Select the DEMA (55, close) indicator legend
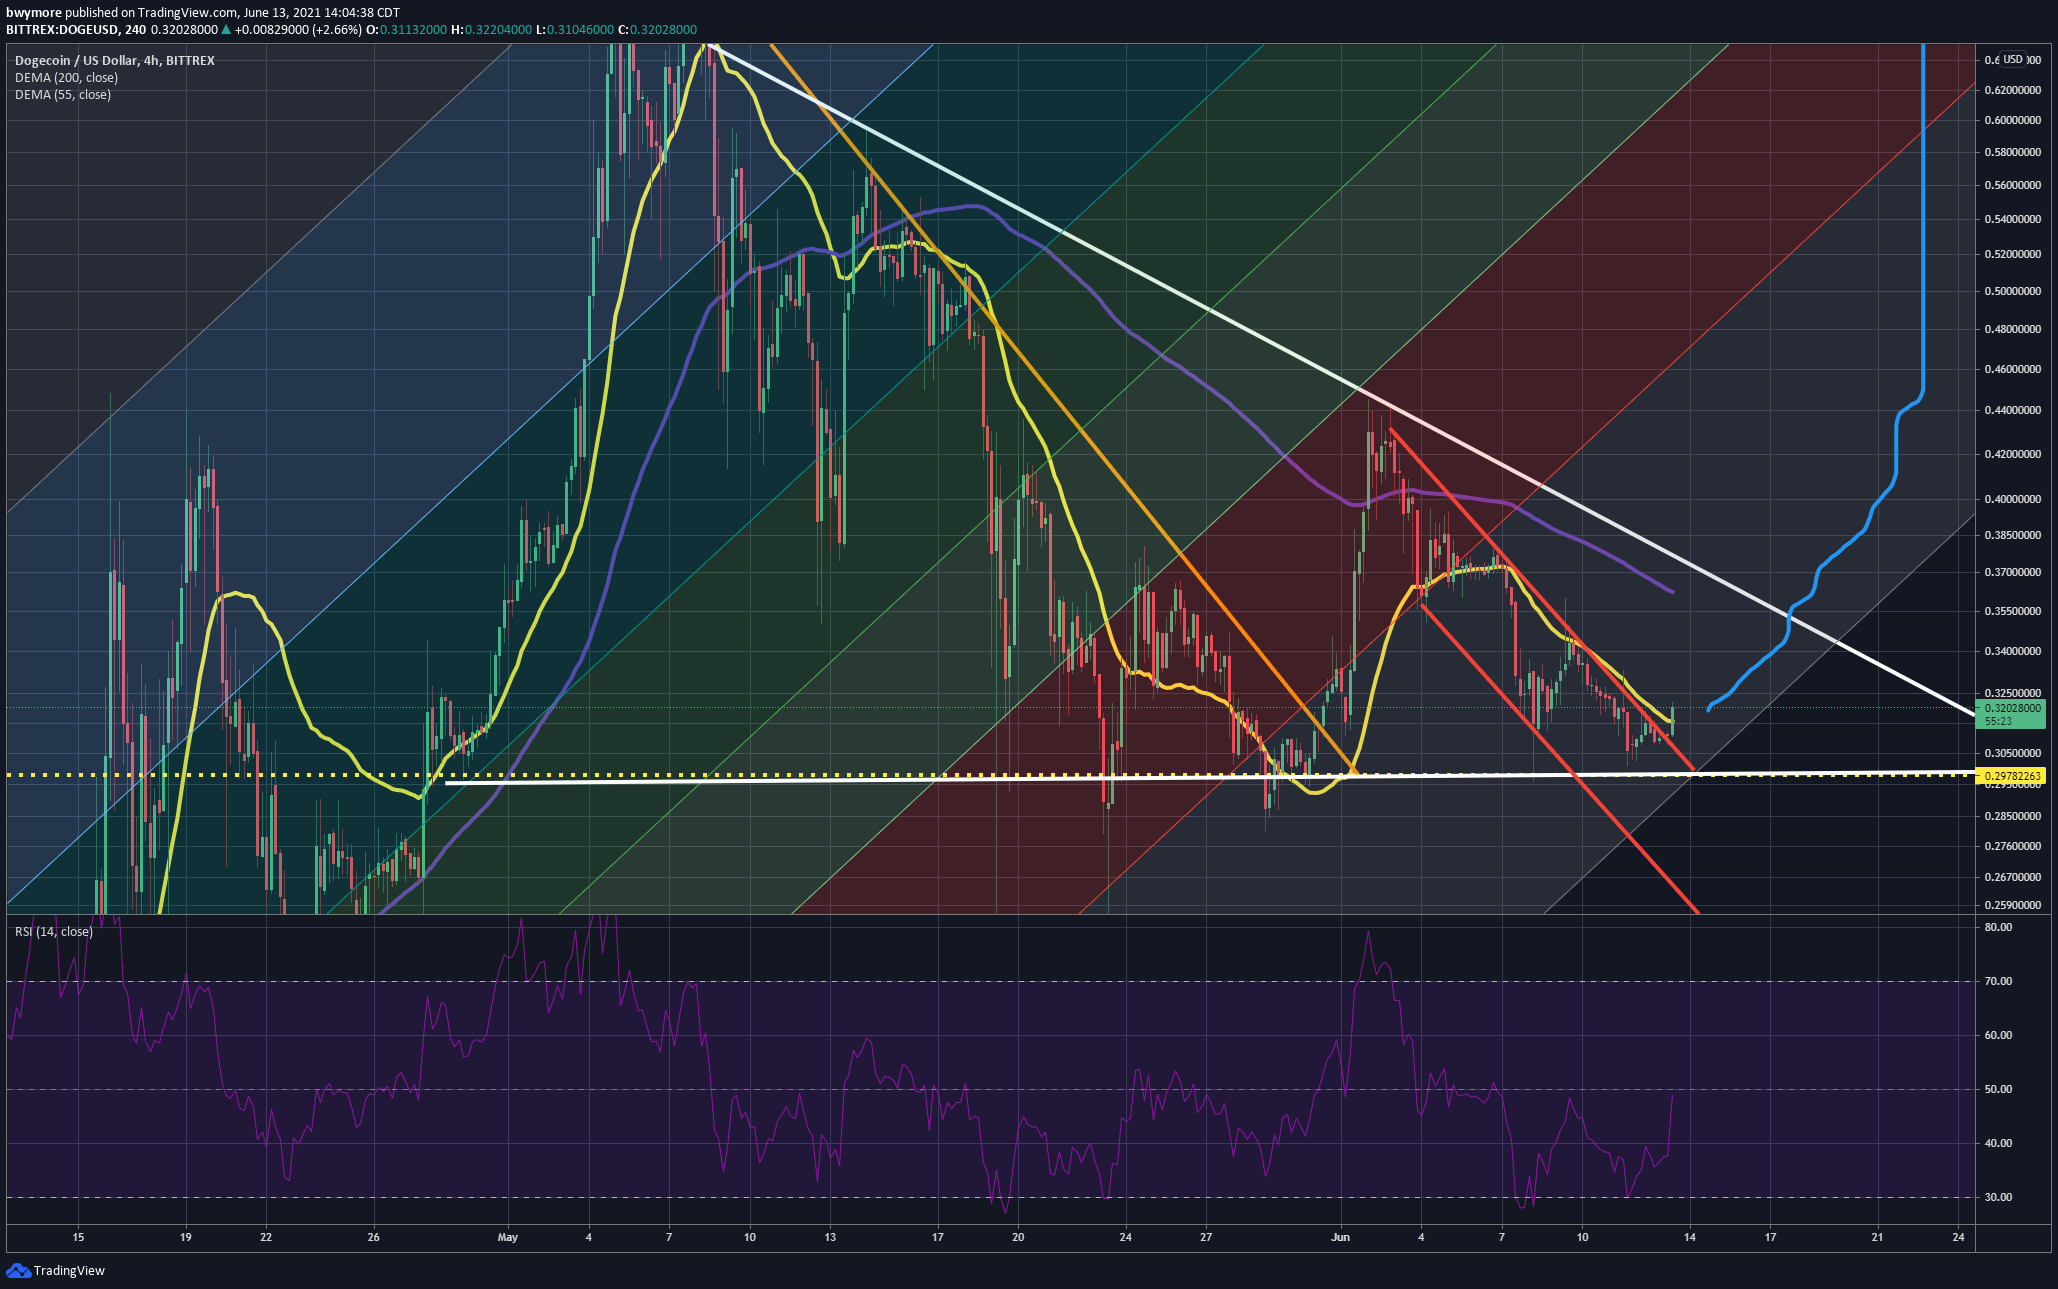Viewport: 2058px width, 1289px height. pos(63,94)
